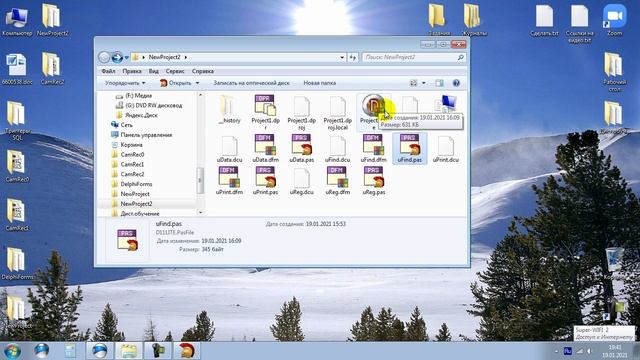Select the uData.dcu file icon
The width and height of the screenshot is (640, 360).
[x=229, y=145]
